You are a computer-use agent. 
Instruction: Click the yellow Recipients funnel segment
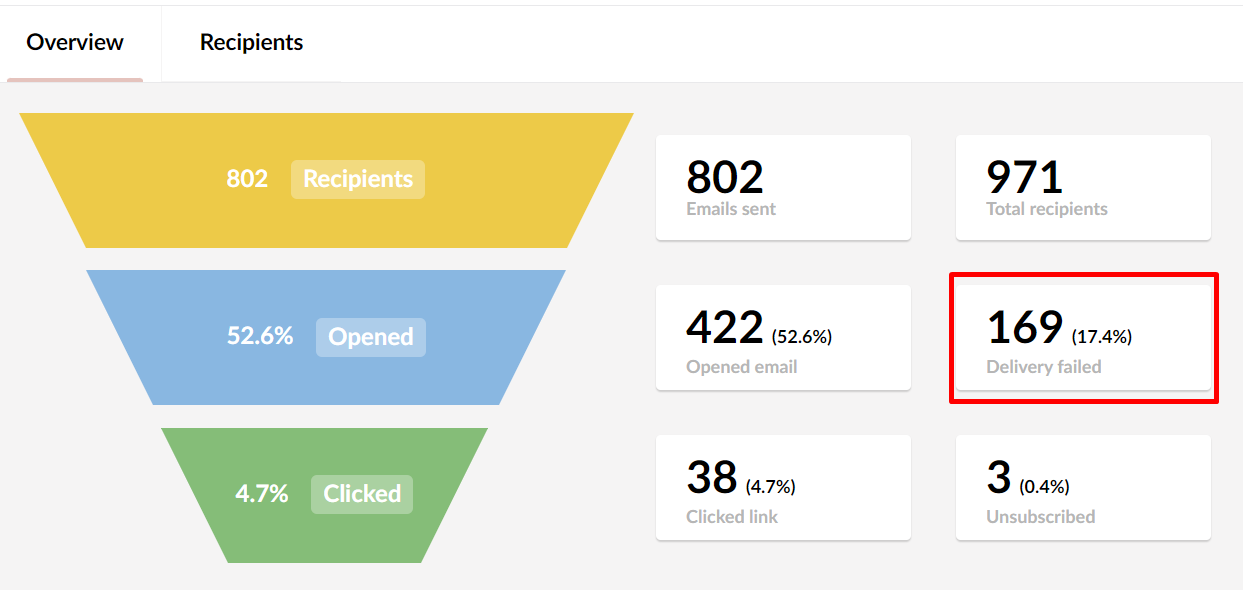tap(326, 180)
